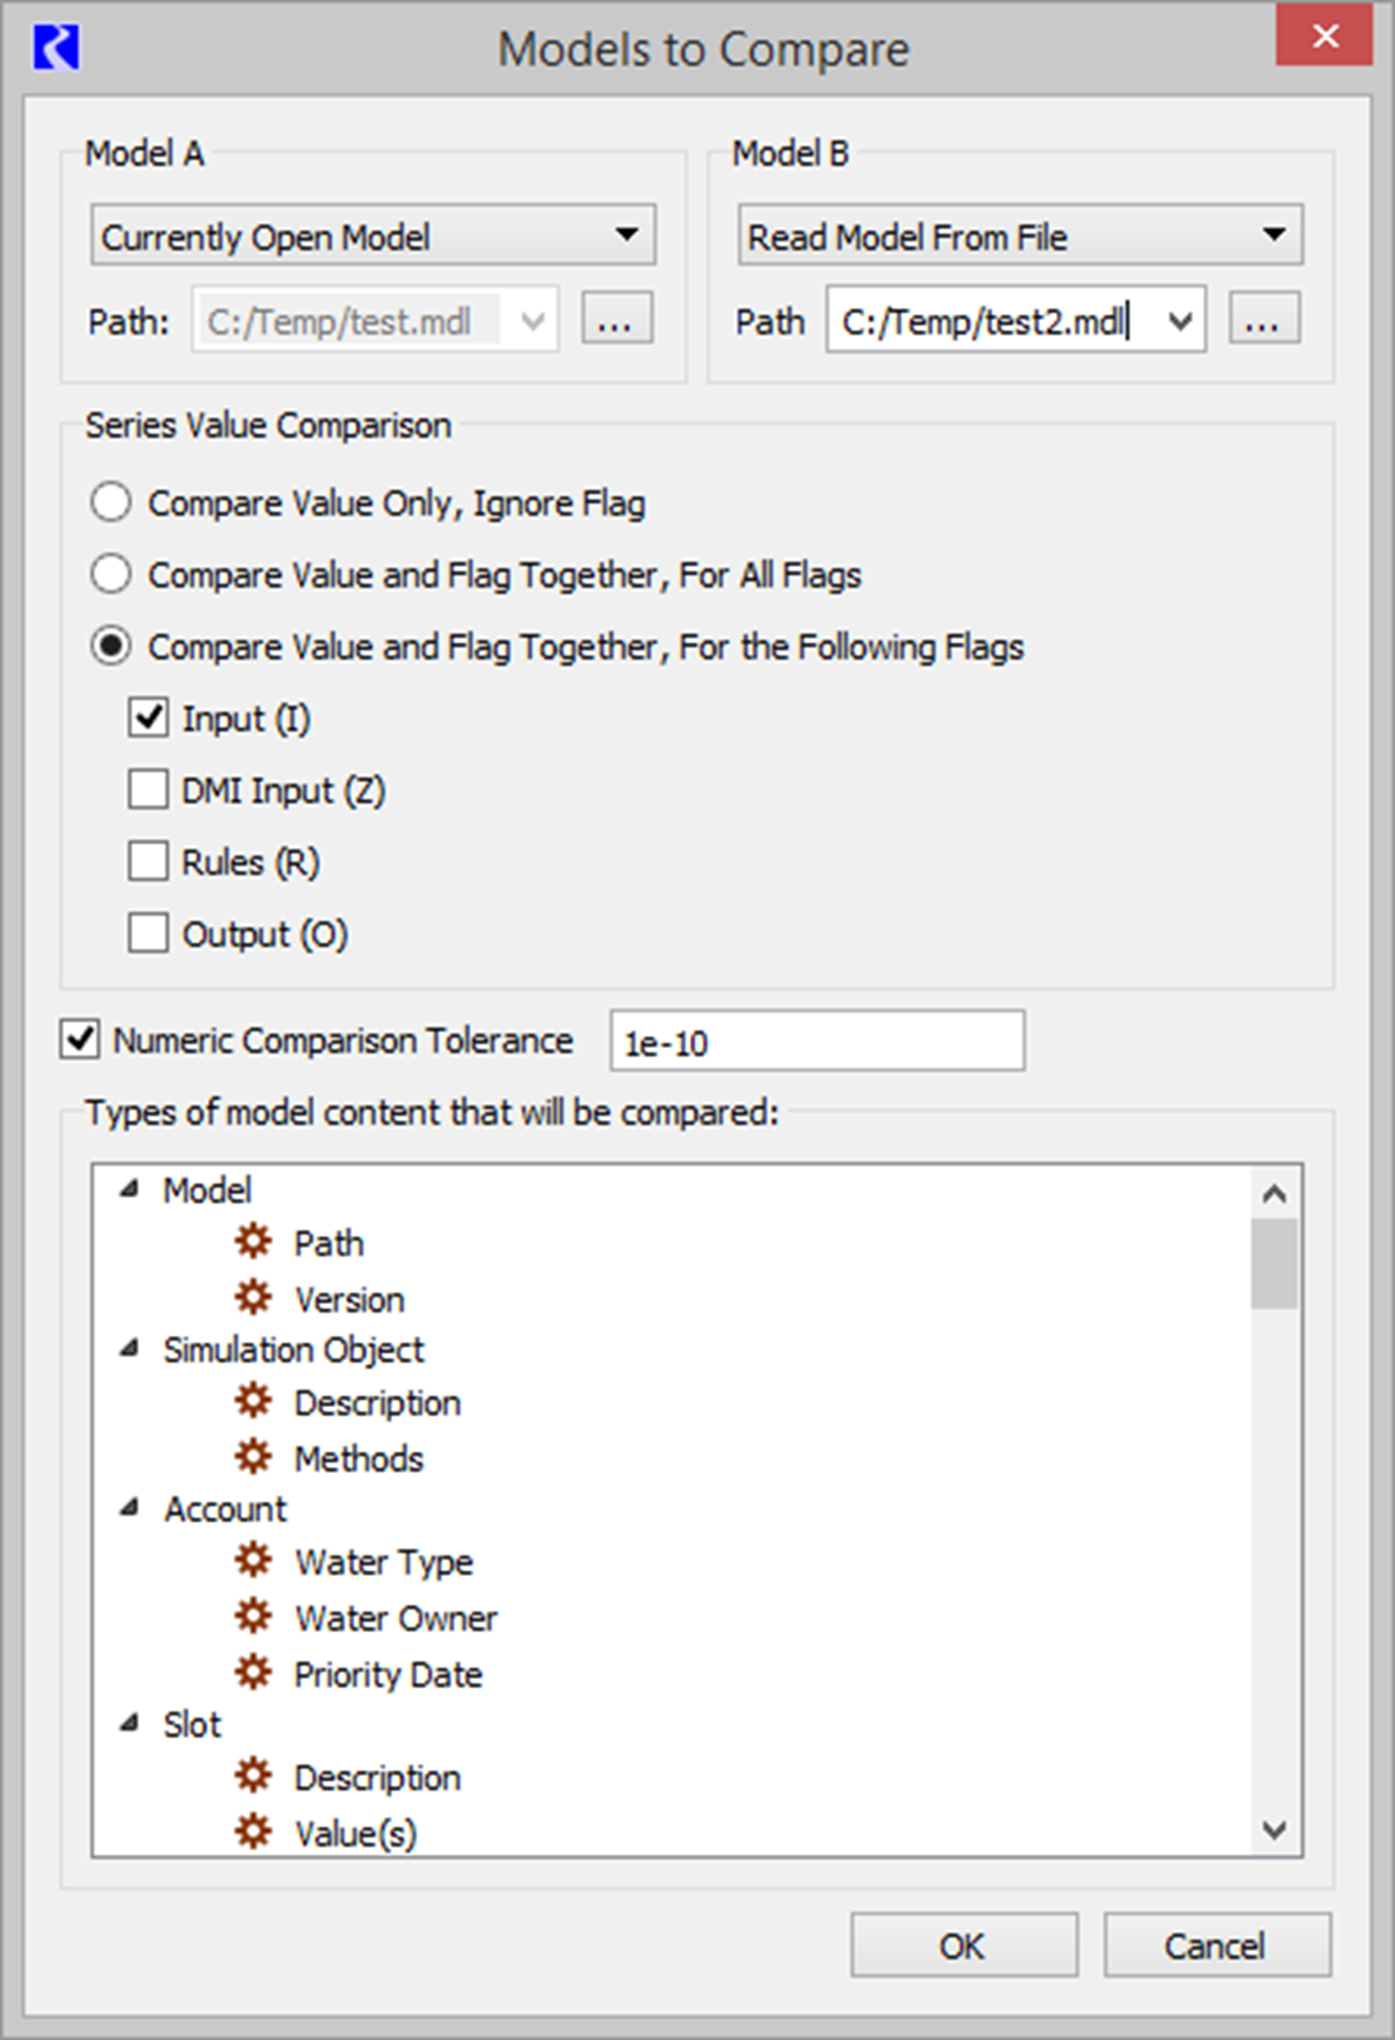The image size is (1395, 2040).
Task: Click the RiverWare logo in title bar
Action: [x=56, y=48]
